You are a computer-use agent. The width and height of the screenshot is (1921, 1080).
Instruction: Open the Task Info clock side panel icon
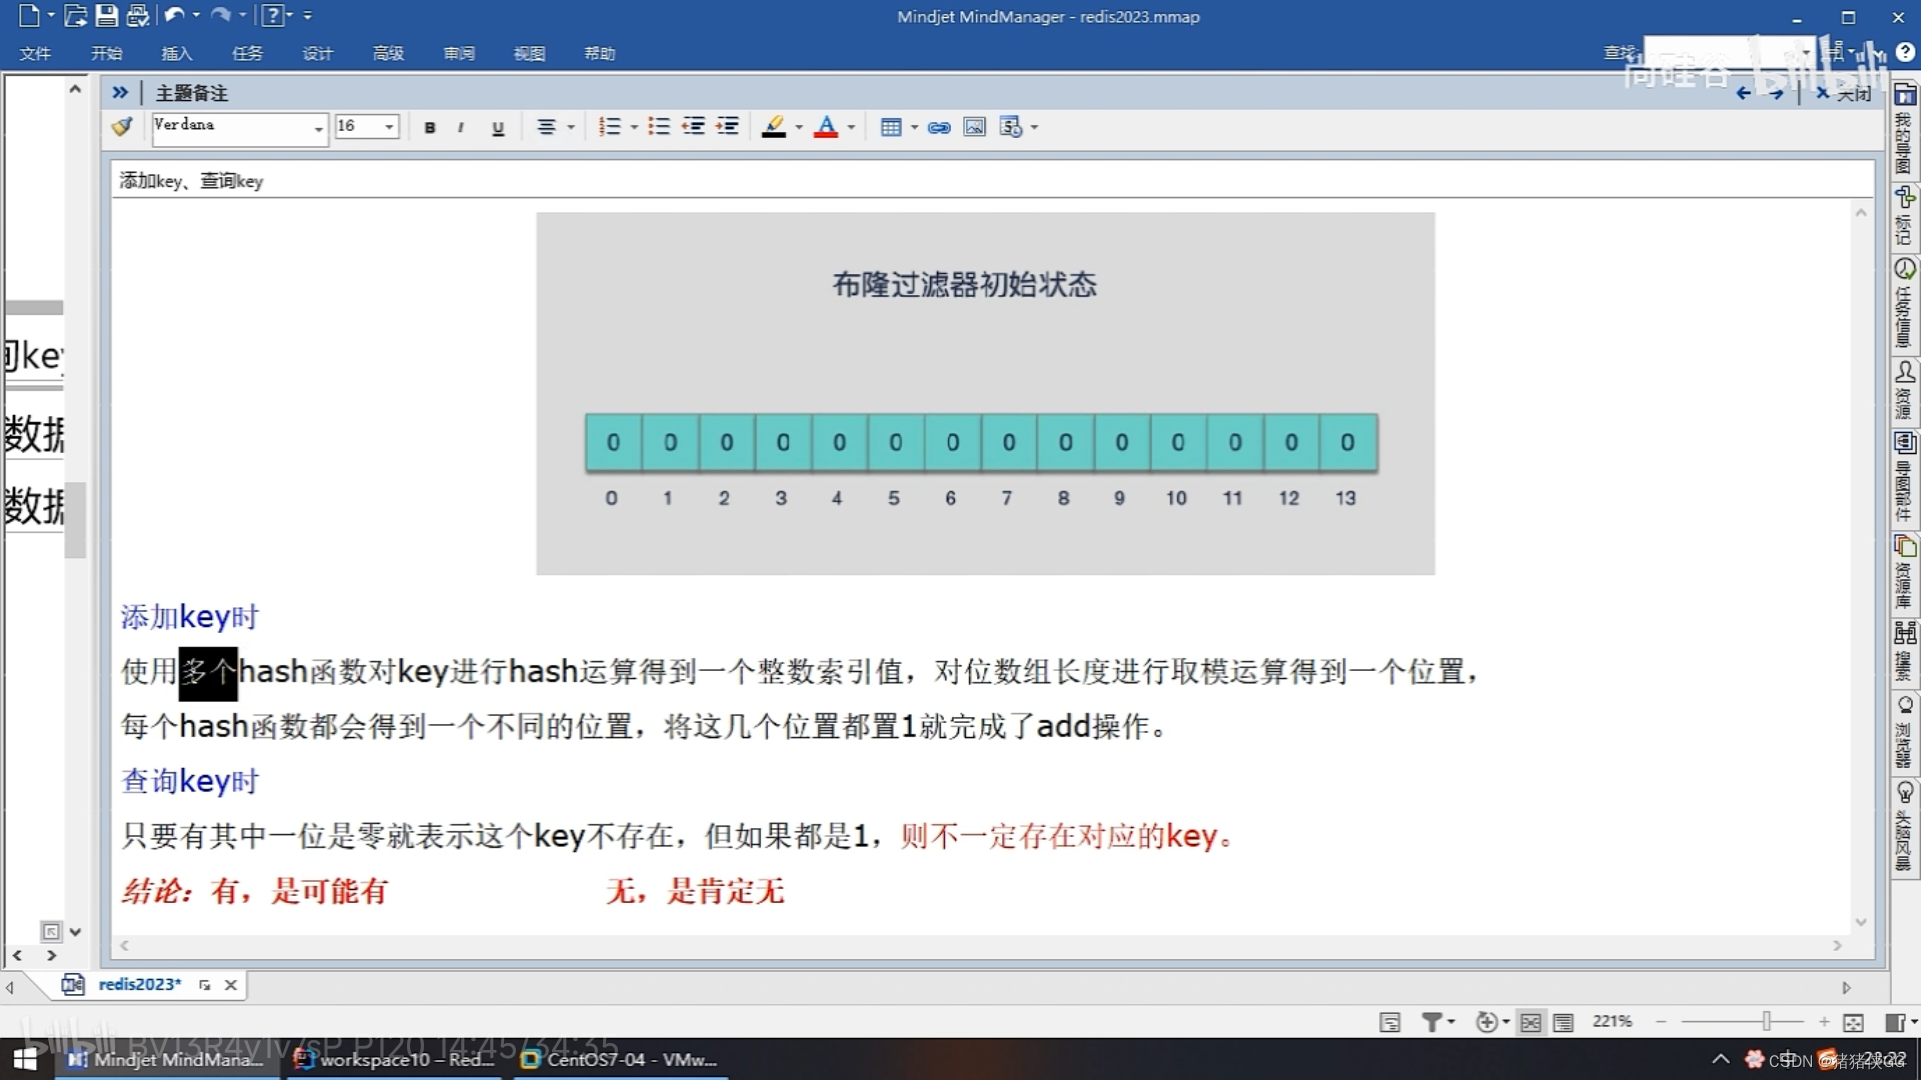tap(1905, 269)
